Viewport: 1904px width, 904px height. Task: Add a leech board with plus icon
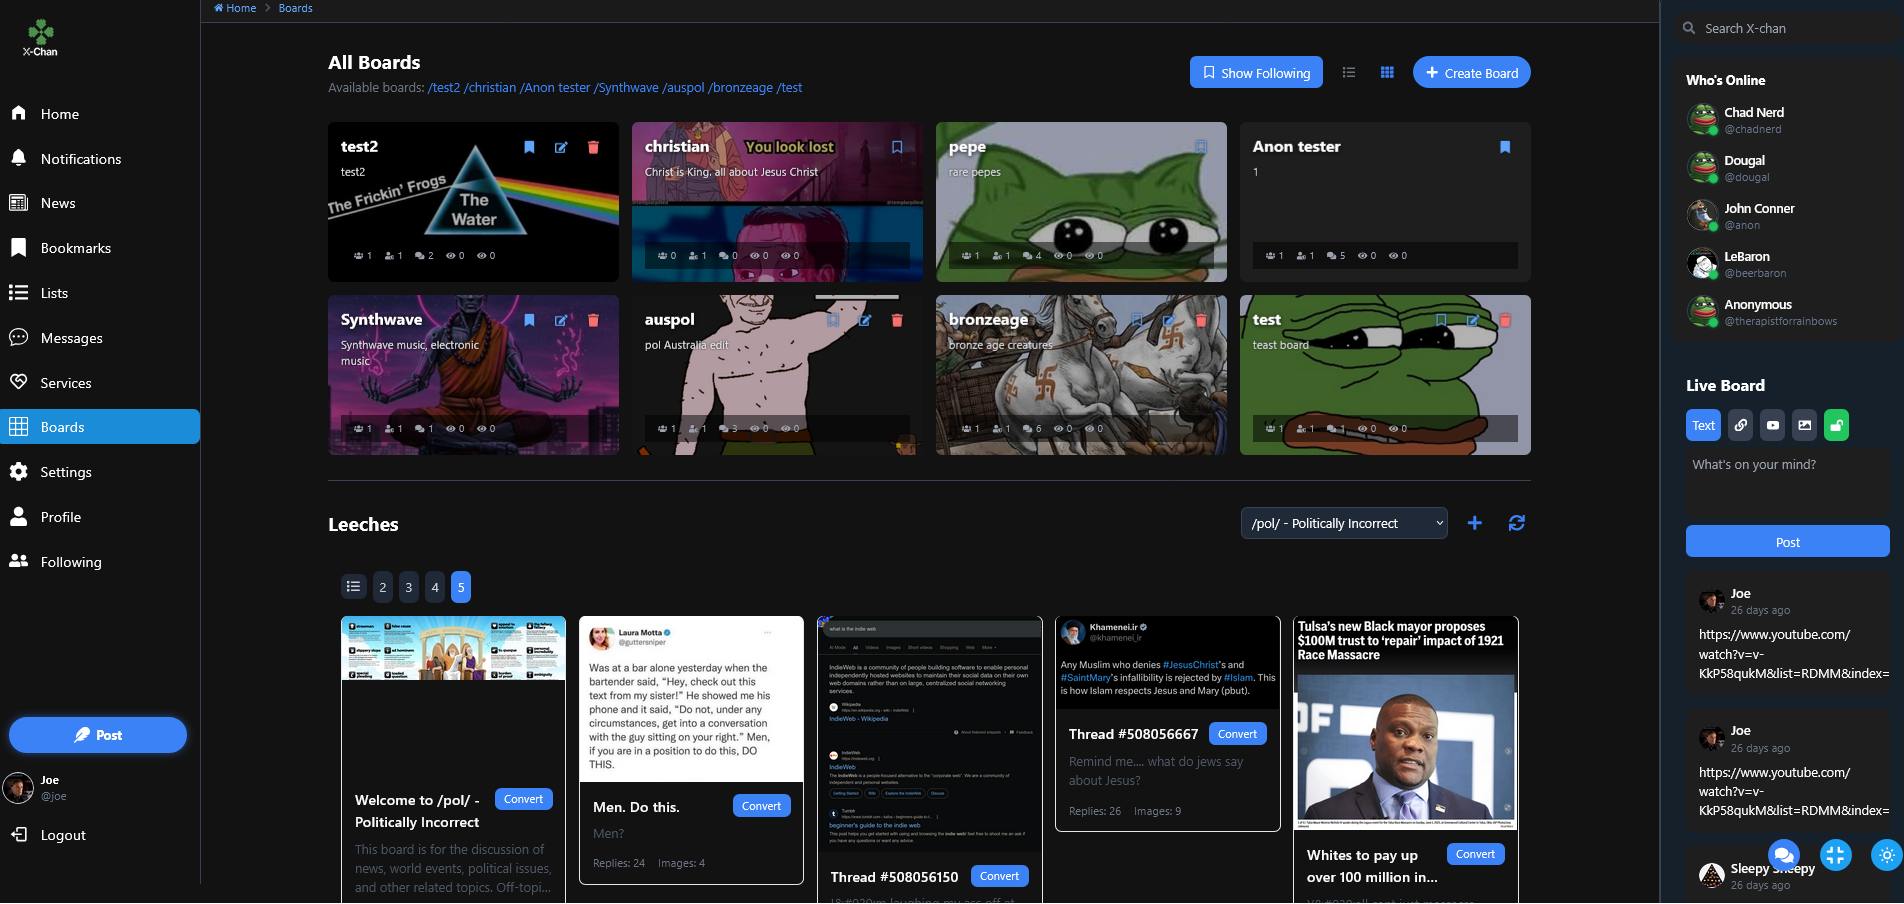click(1474, 523)
